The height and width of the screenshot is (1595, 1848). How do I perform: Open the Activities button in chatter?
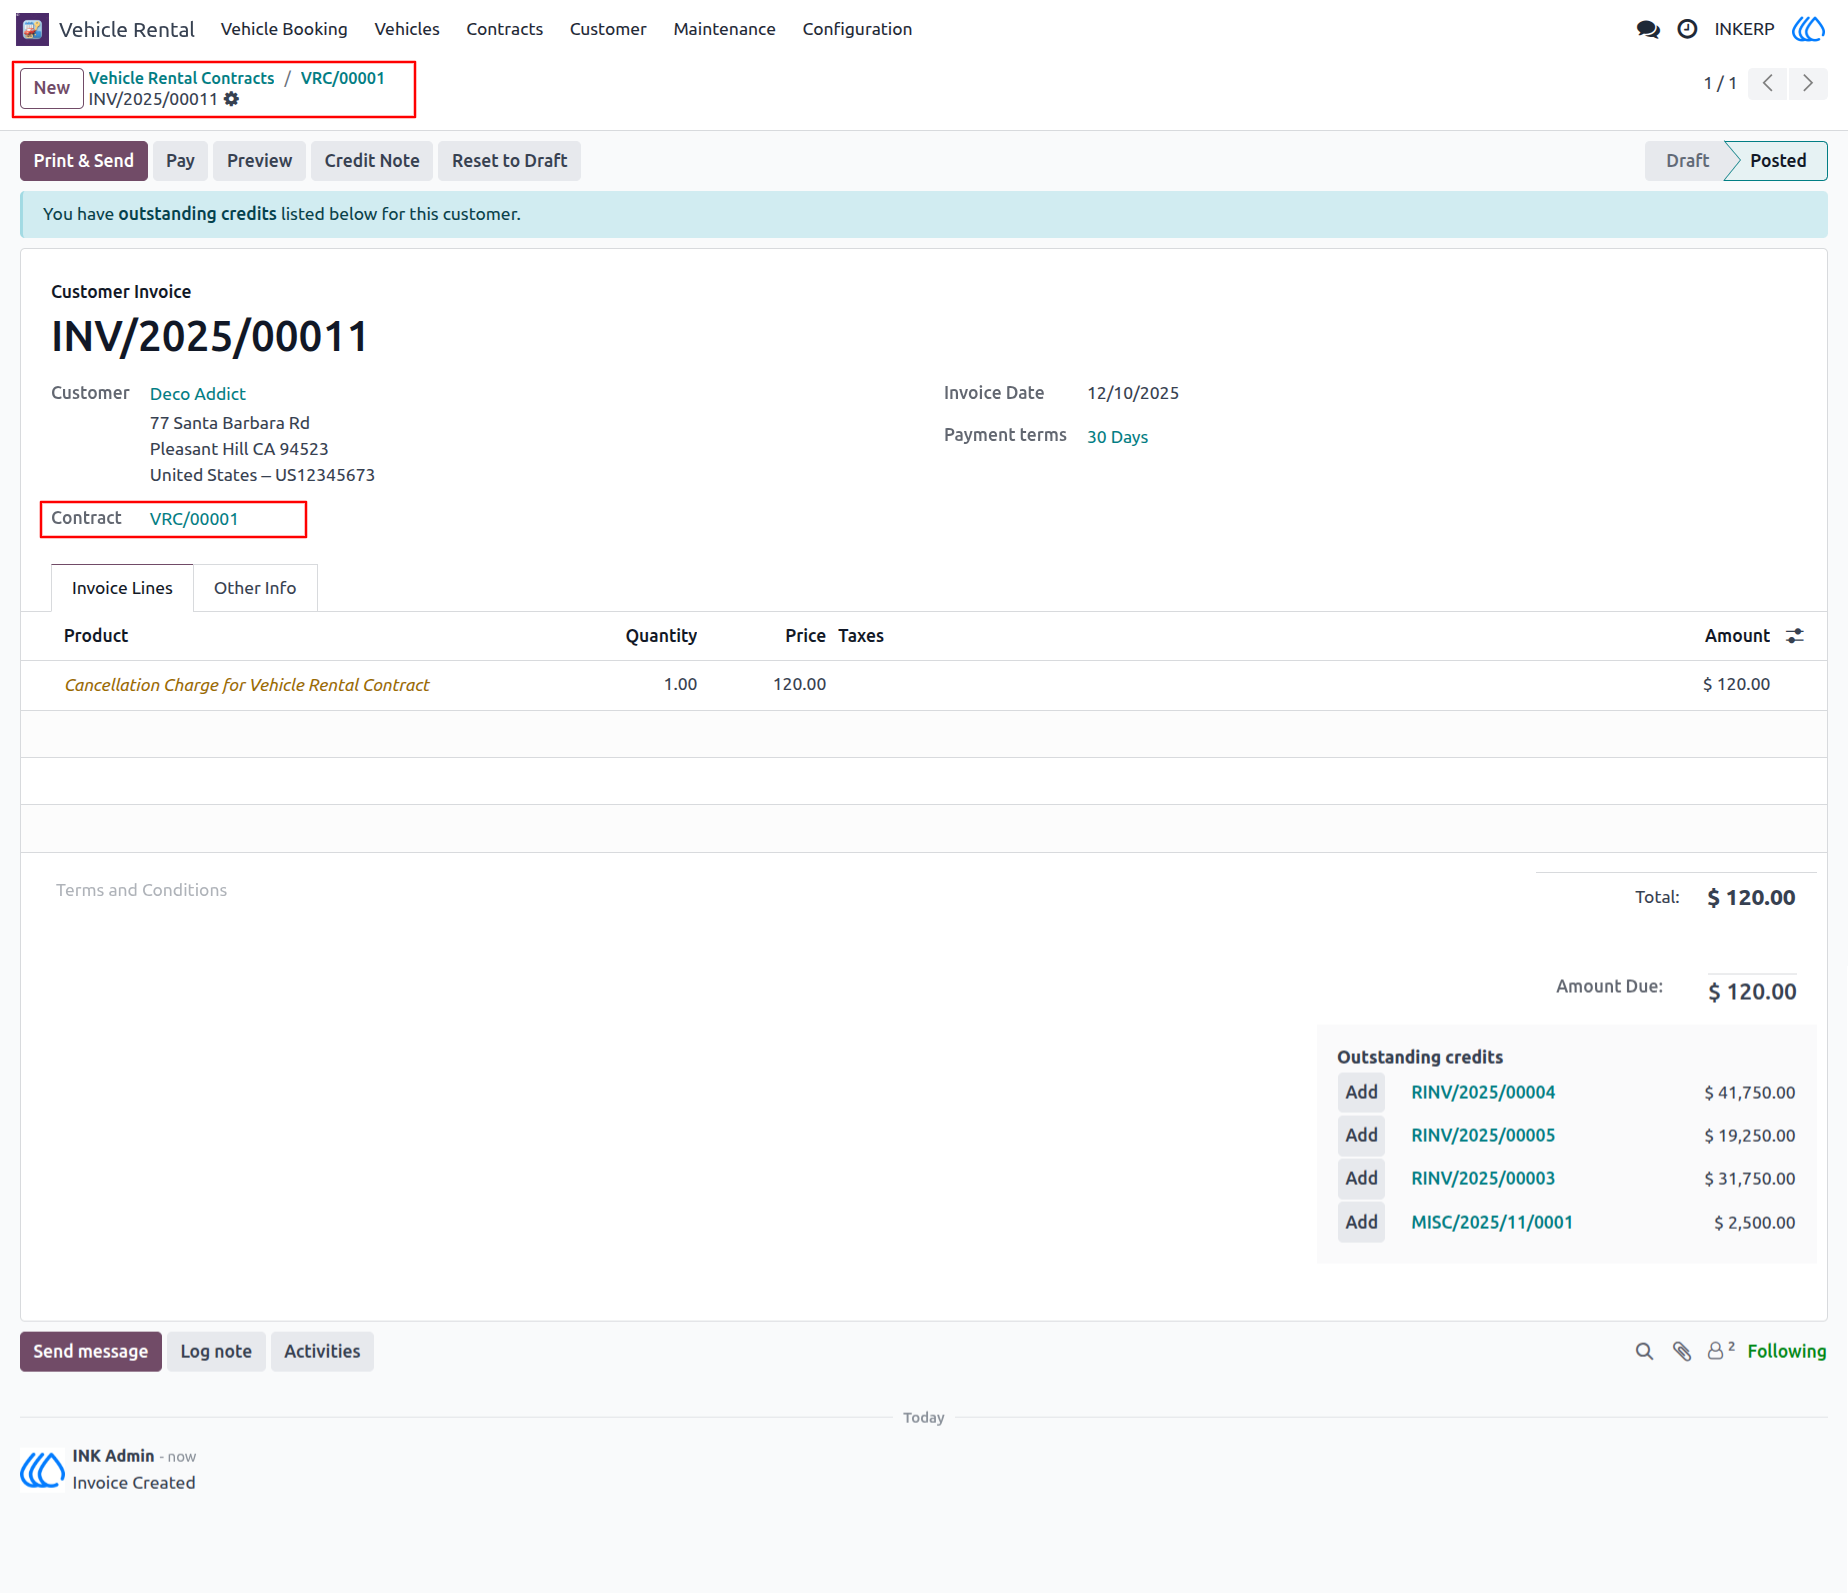322,1352
